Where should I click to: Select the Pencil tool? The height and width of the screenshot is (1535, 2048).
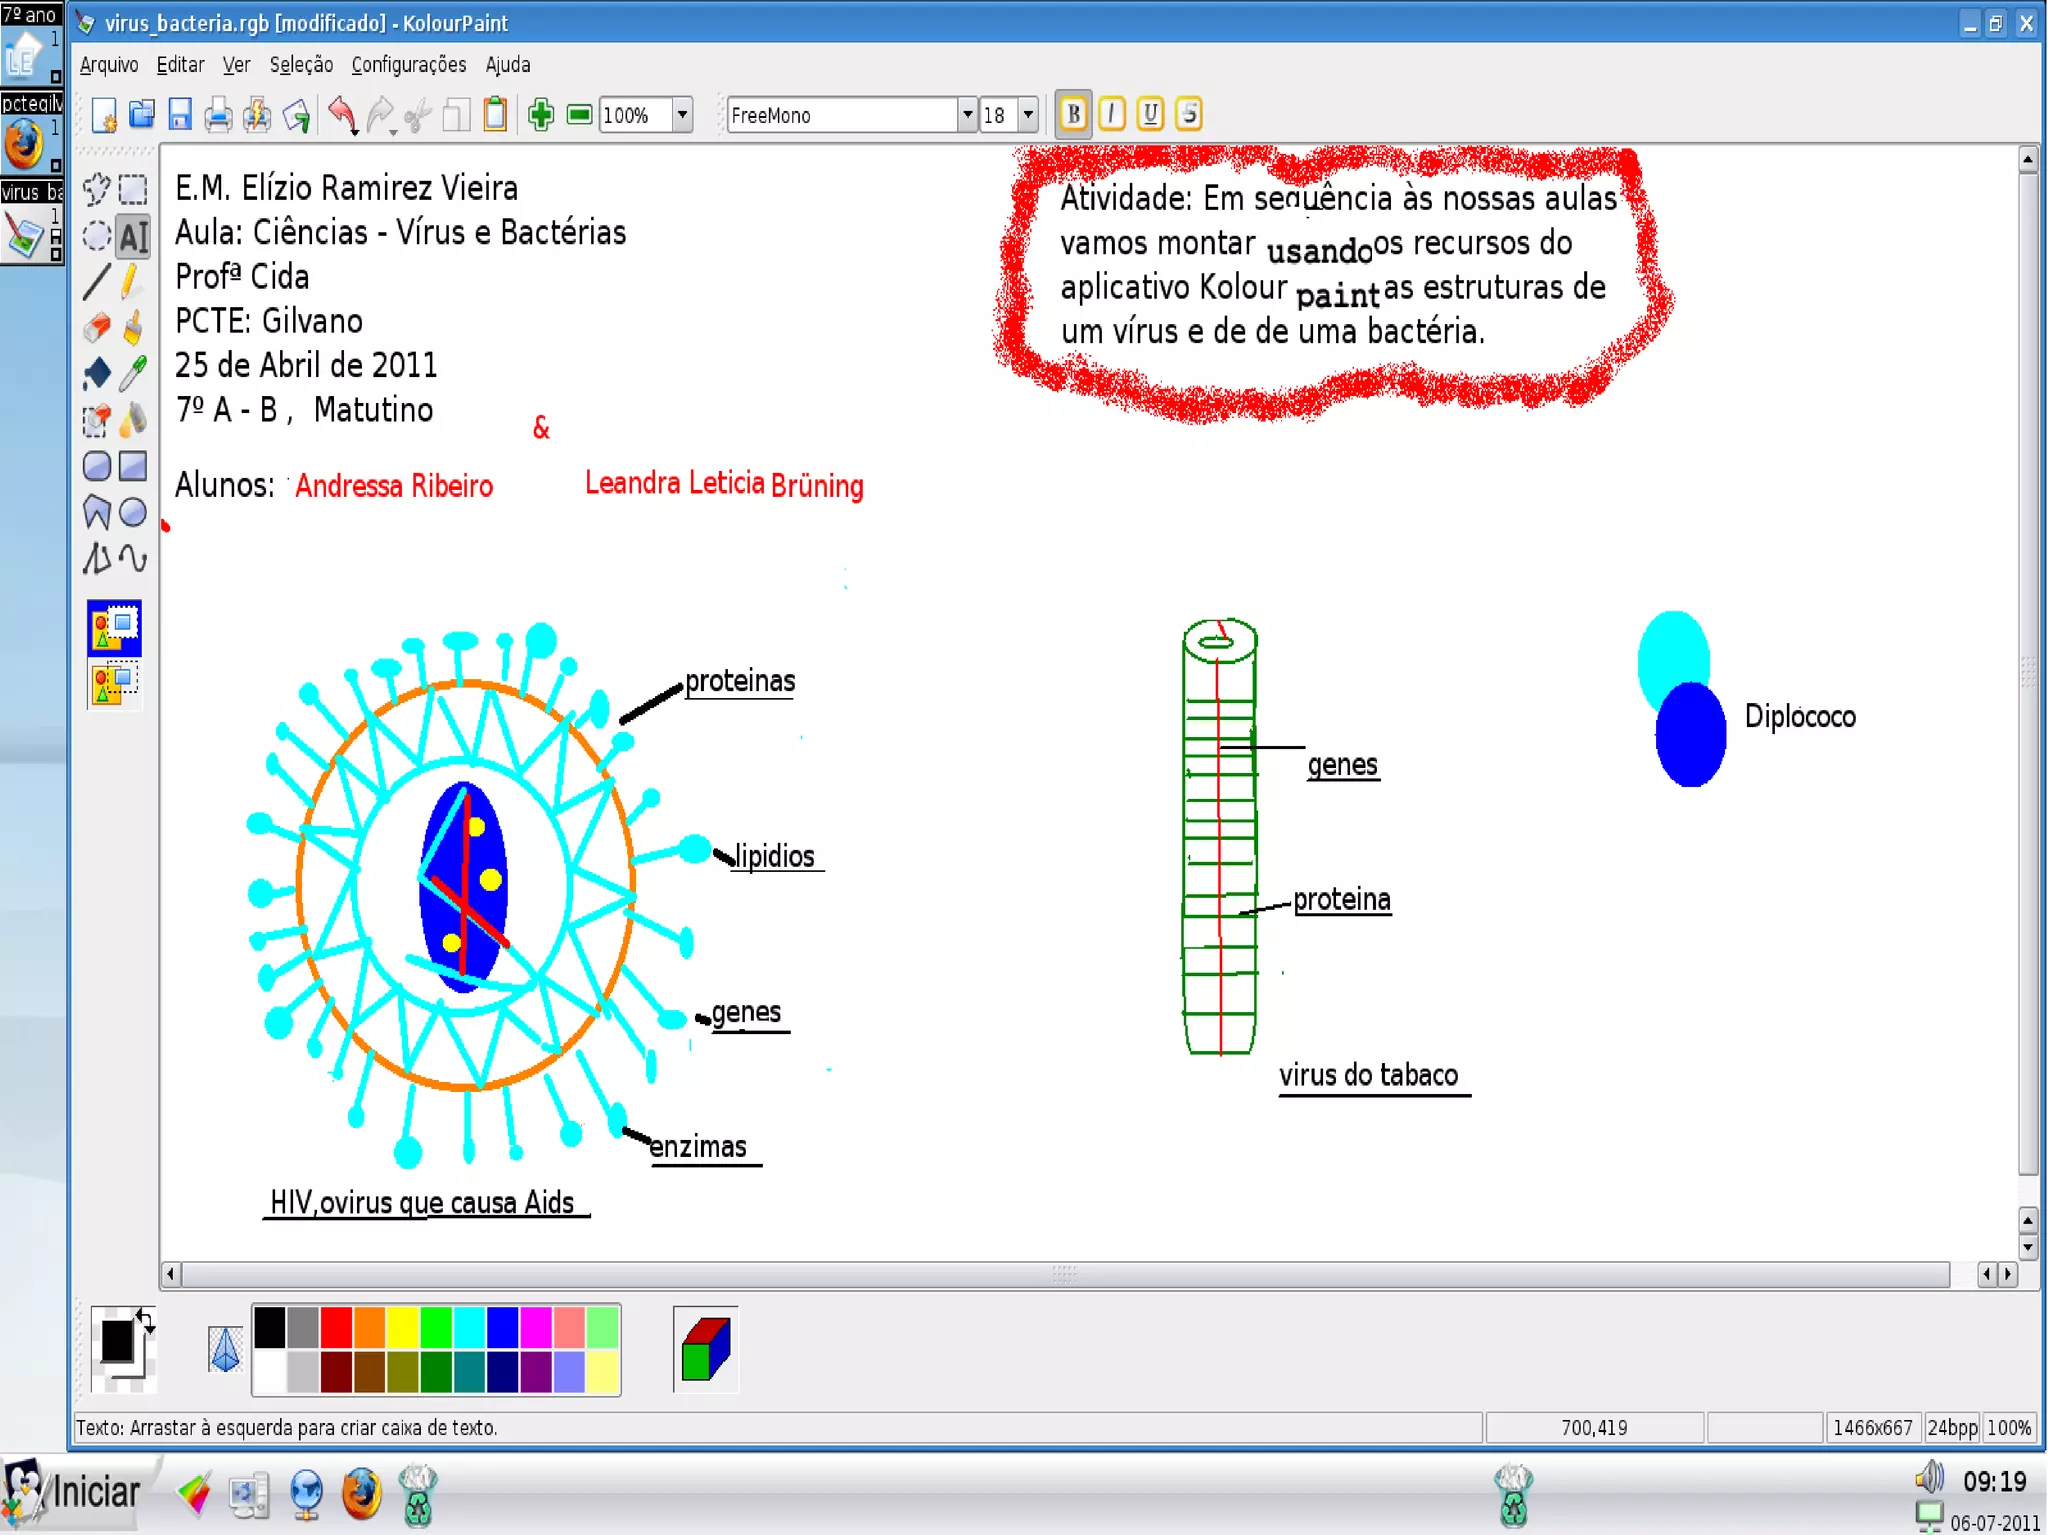pos(131,282)
